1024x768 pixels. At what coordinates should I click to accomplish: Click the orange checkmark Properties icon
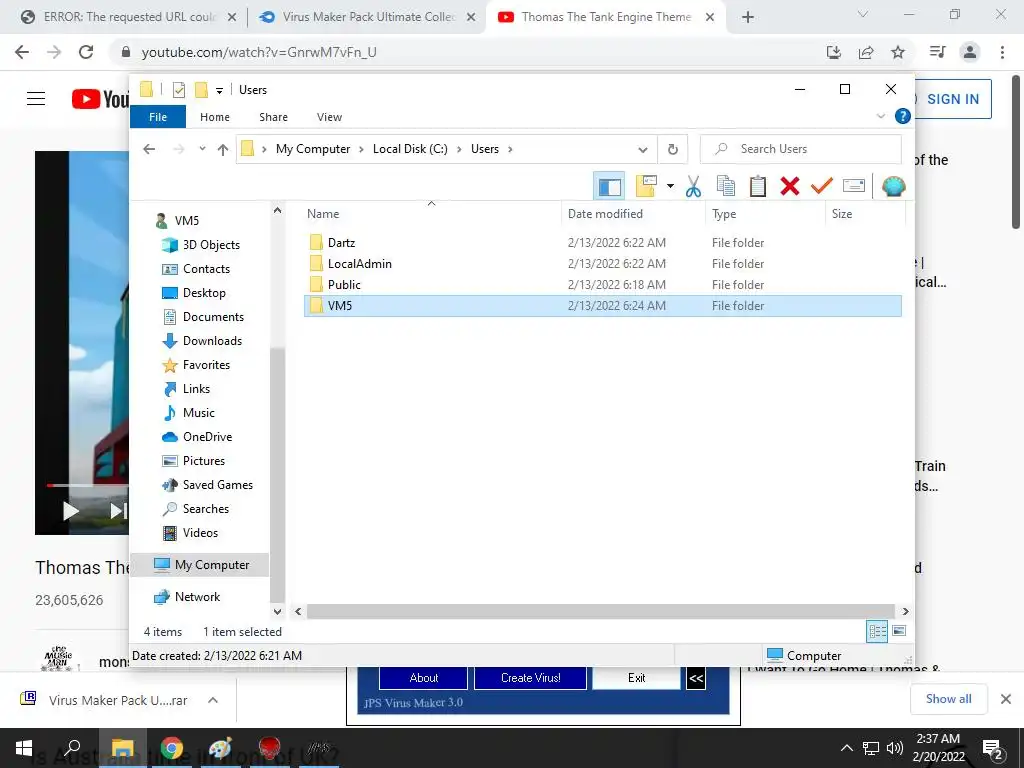click(x=822, y=187)
